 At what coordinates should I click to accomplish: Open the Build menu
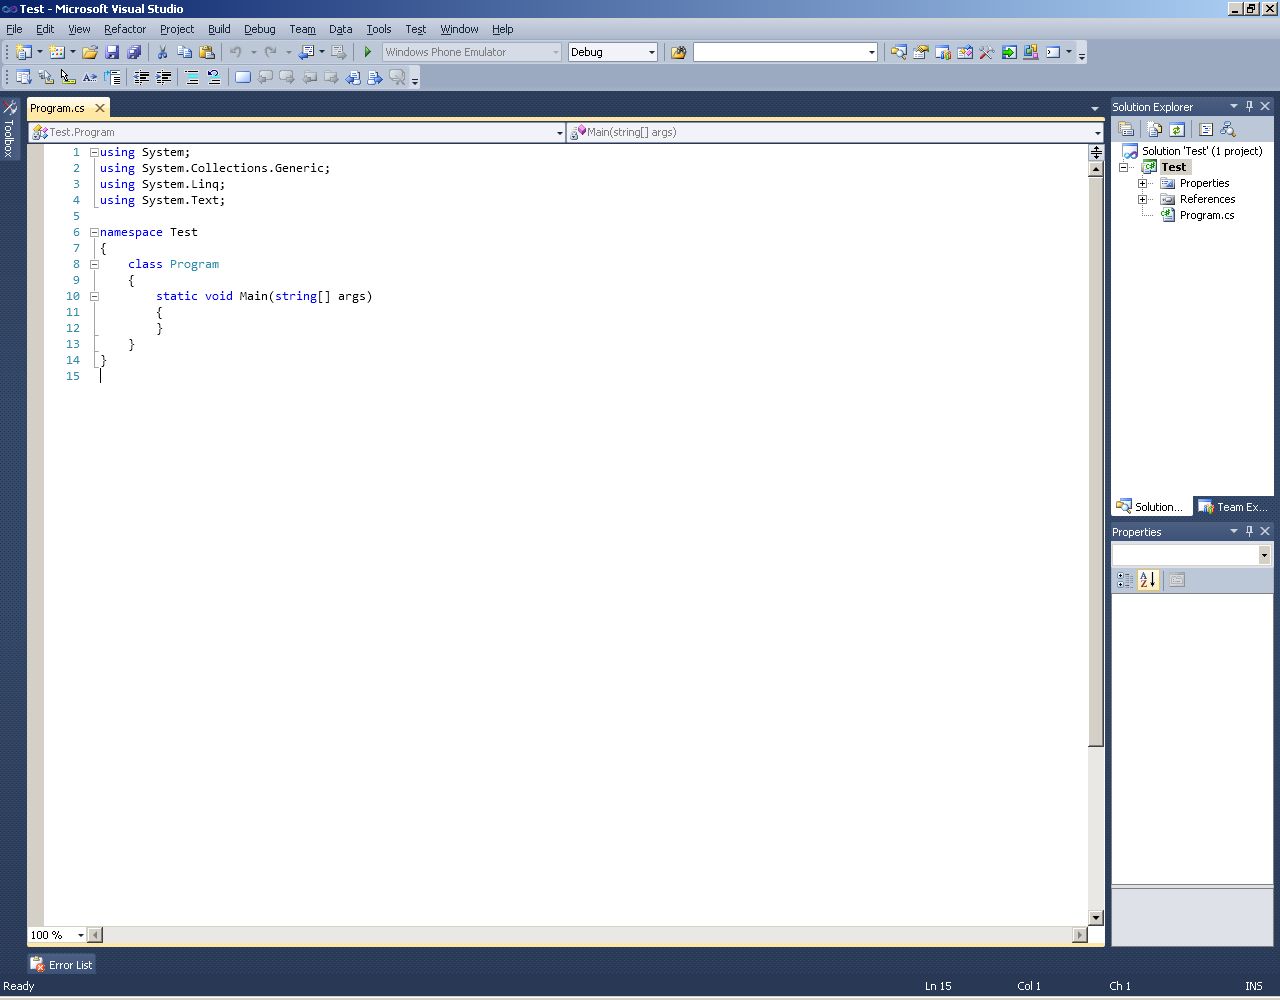[x=219, y=29]
